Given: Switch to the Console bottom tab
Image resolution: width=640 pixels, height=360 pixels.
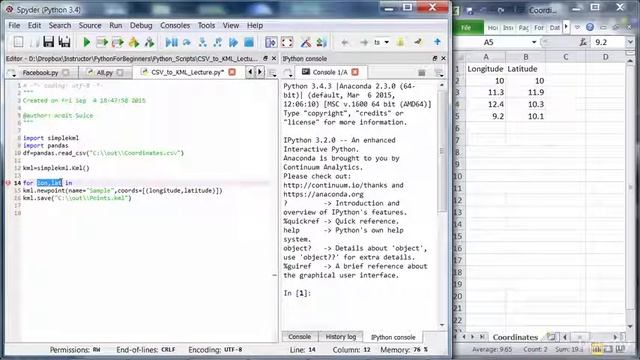Looking at the screenshot, I should click(x=300, y=337).
